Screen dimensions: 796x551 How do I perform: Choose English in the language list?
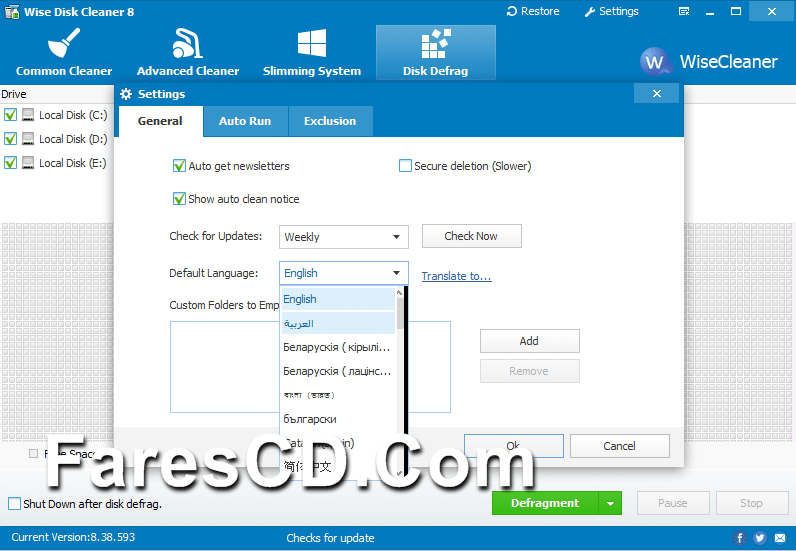pos(338,299)
